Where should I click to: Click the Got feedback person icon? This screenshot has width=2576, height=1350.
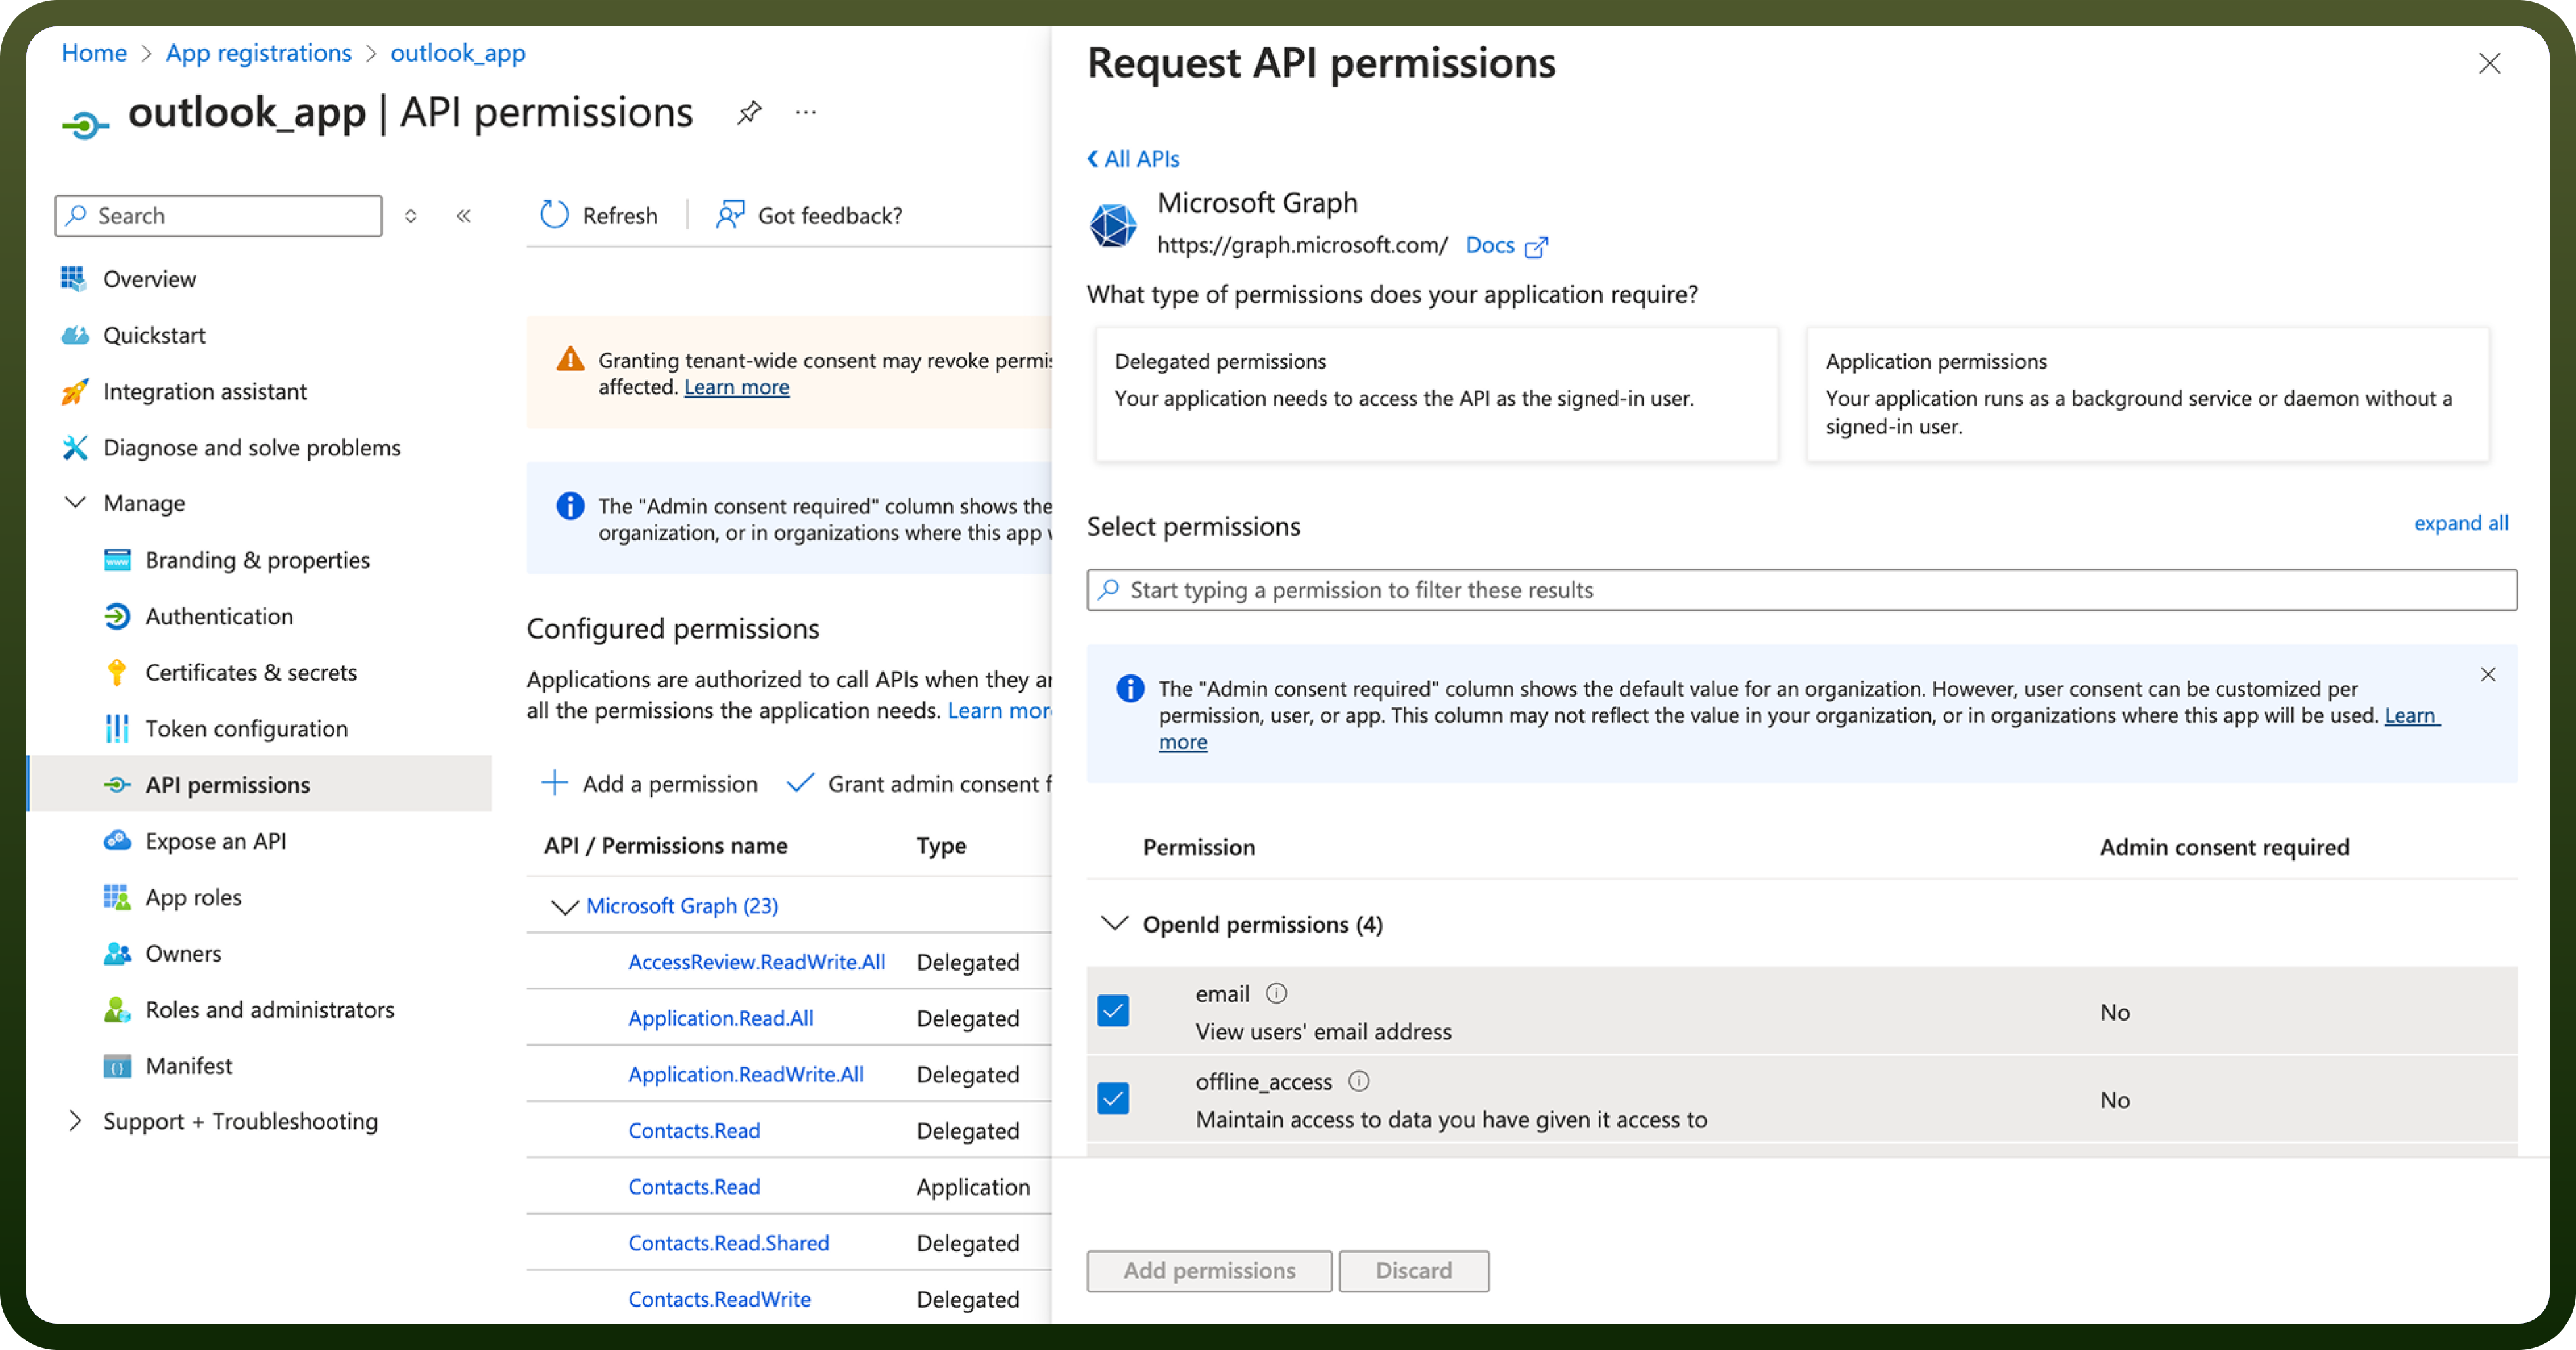730,215
